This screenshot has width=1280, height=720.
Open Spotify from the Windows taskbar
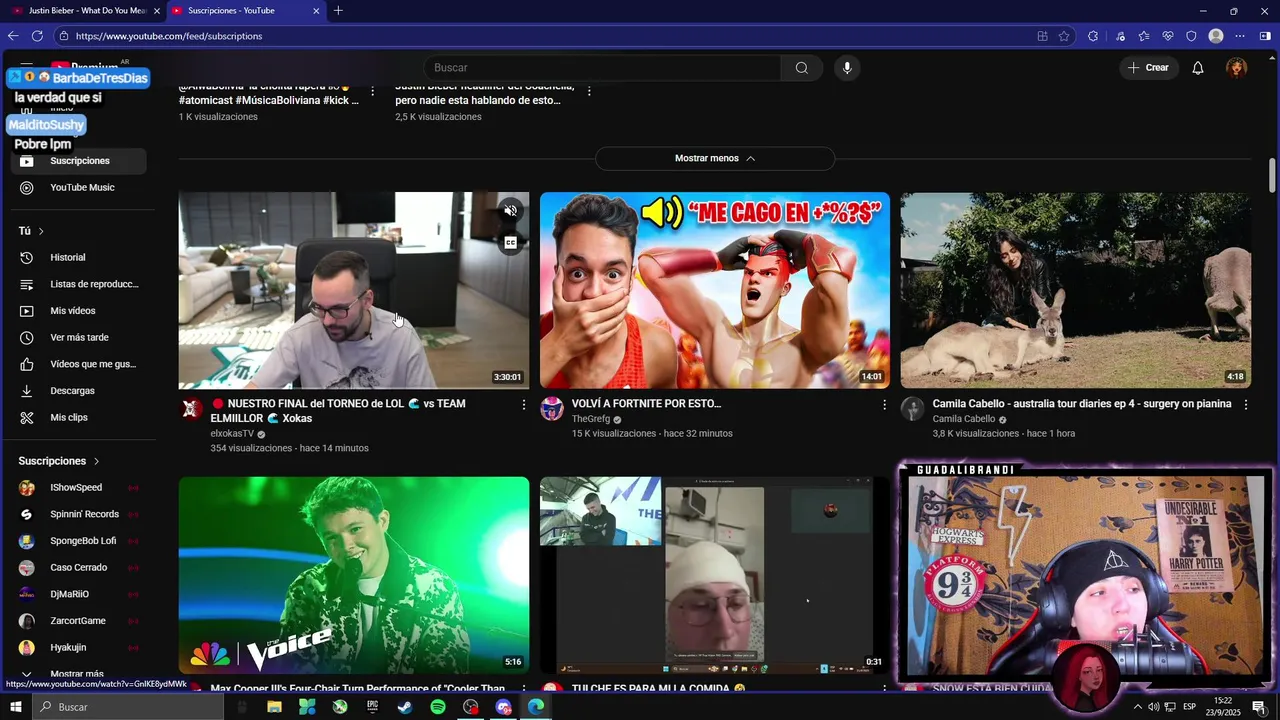tap(438, 707)
